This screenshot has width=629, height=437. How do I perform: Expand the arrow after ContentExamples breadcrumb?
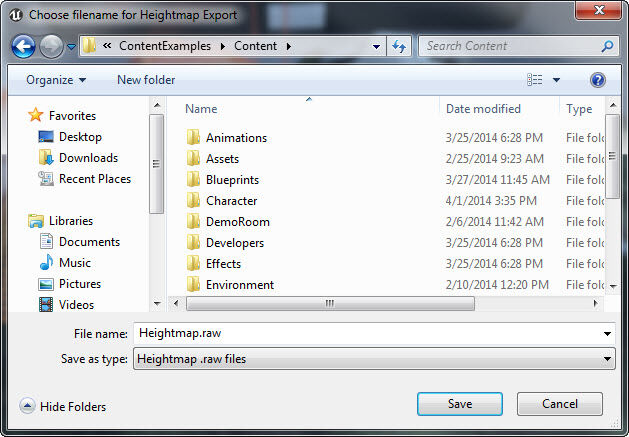pyautogui.click(x=223, y=47)
